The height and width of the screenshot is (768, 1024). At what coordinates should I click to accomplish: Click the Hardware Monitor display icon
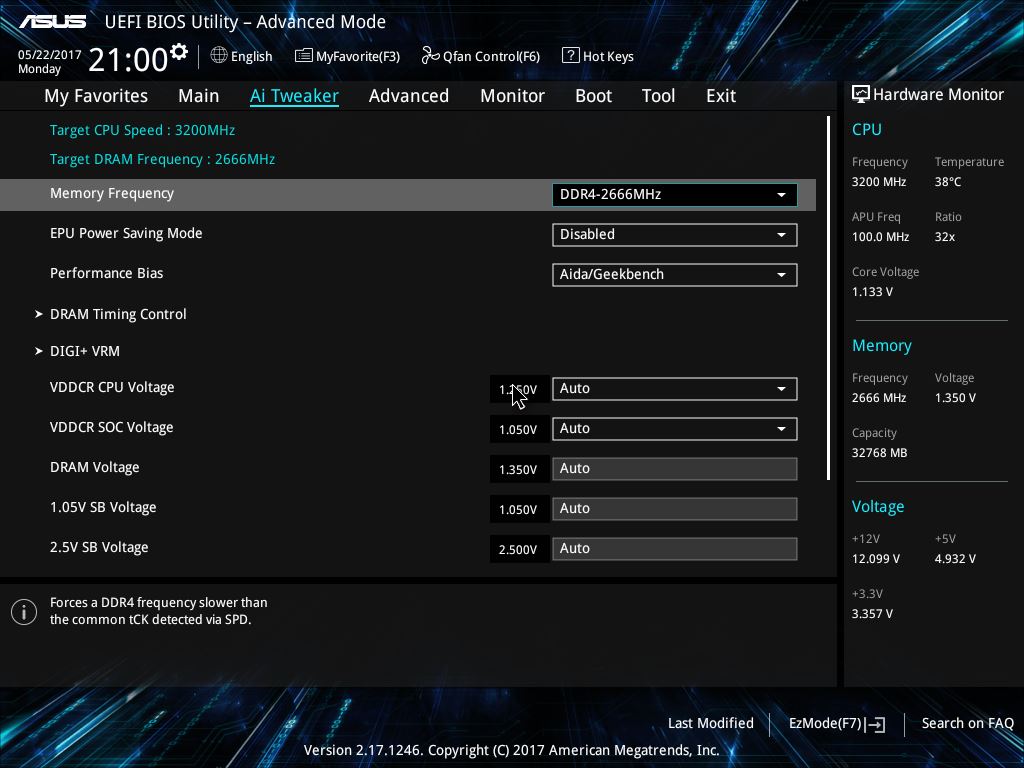pos(860,95)
